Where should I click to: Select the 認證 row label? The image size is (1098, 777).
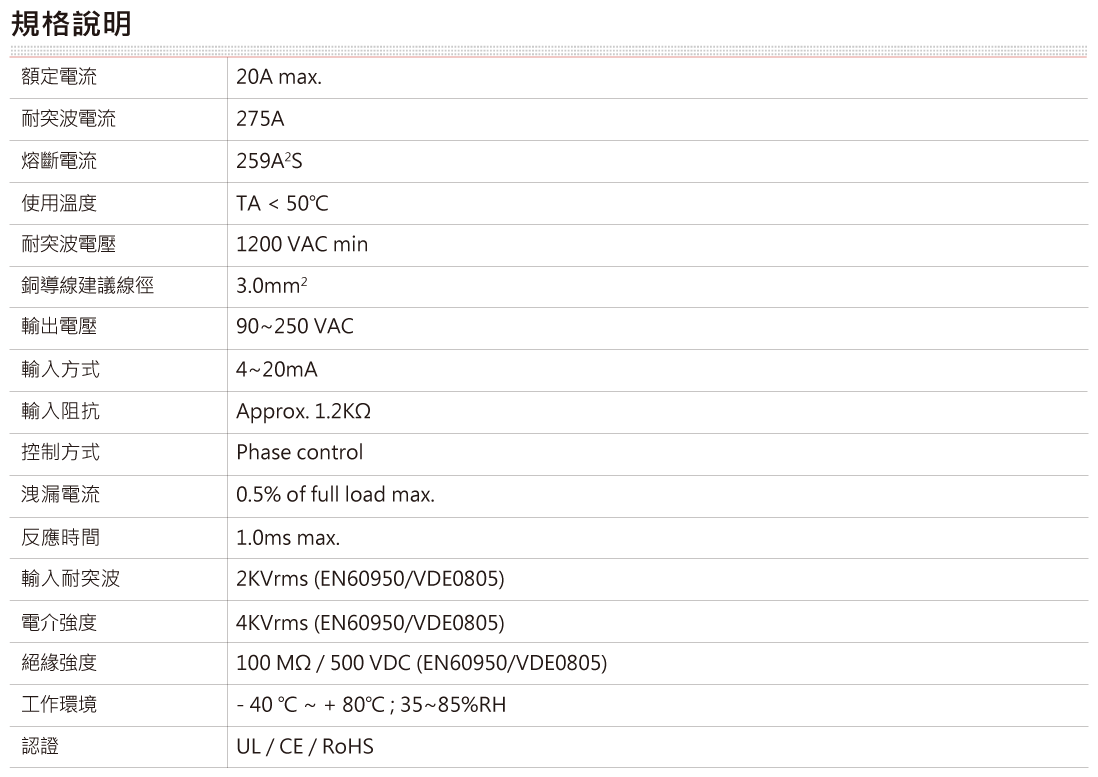pos(40,747)
